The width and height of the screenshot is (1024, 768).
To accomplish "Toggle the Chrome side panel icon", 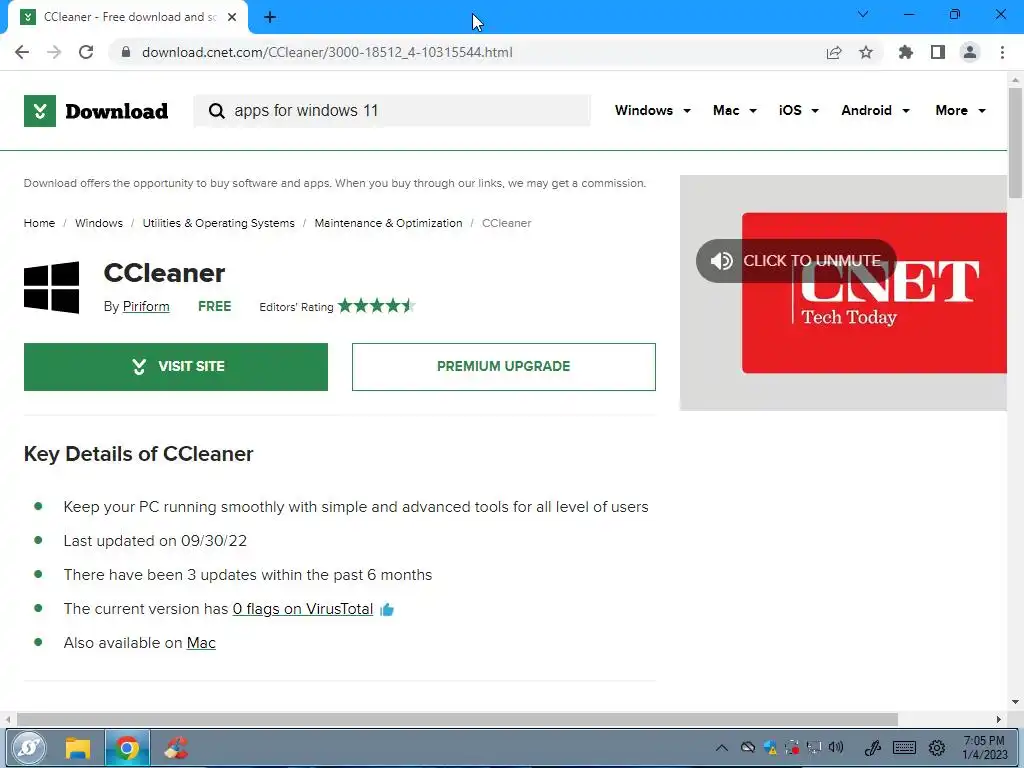I will 938,52.
